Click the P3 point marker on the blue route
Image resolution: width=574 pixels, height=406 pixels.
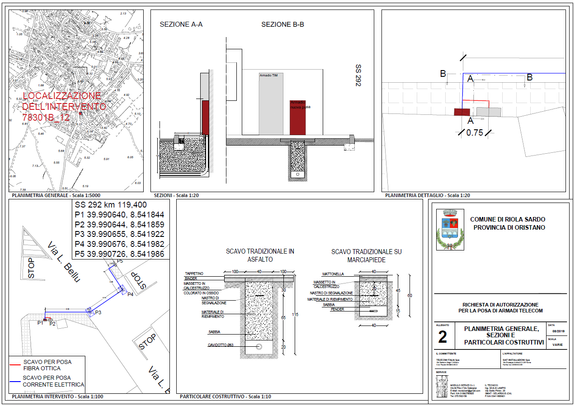tap(89, 311)
